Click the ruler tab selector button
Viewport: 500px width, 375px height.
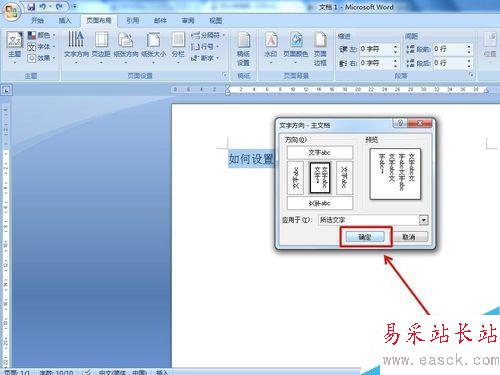(x=7, y=90)
